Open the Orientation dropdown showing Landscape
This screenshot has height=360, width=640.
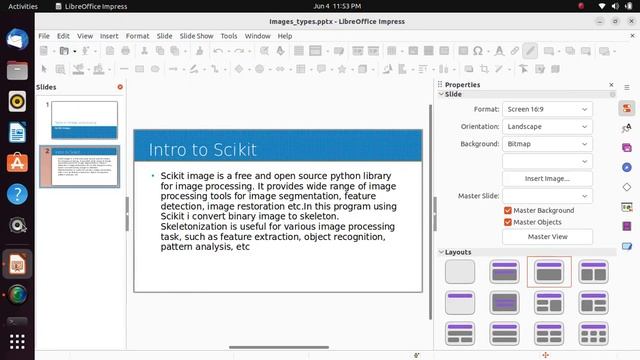click(x=547, y=127)
